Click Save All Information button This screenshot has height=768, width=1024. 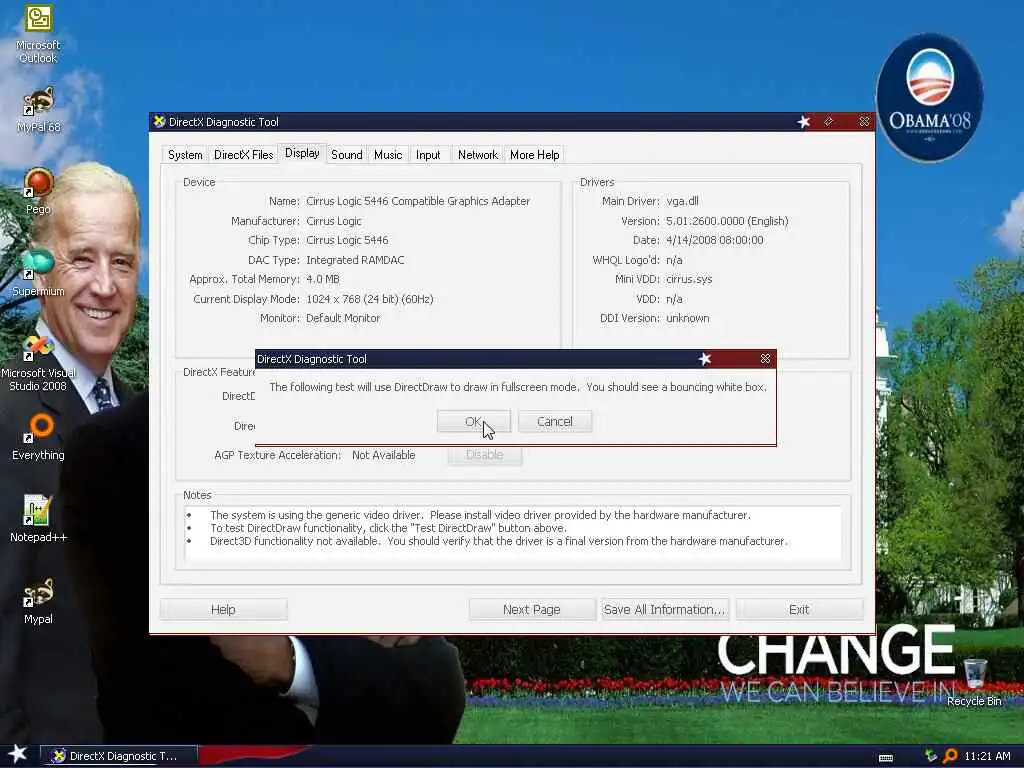[x=664, y=609]
